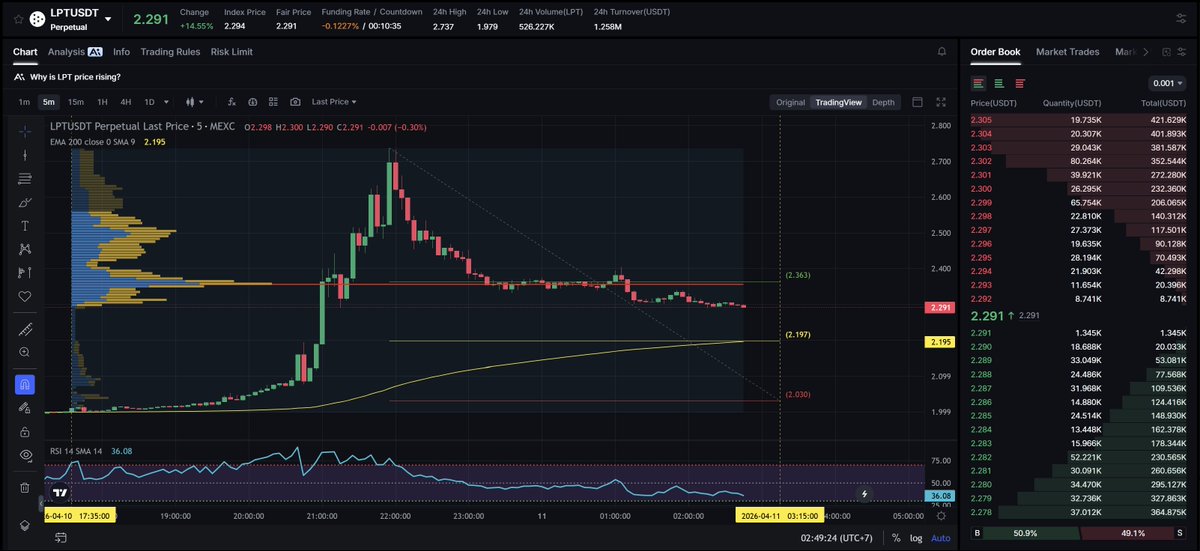
Task: Click the lightning bolt icon near RSI
Action: pos(865,493)
